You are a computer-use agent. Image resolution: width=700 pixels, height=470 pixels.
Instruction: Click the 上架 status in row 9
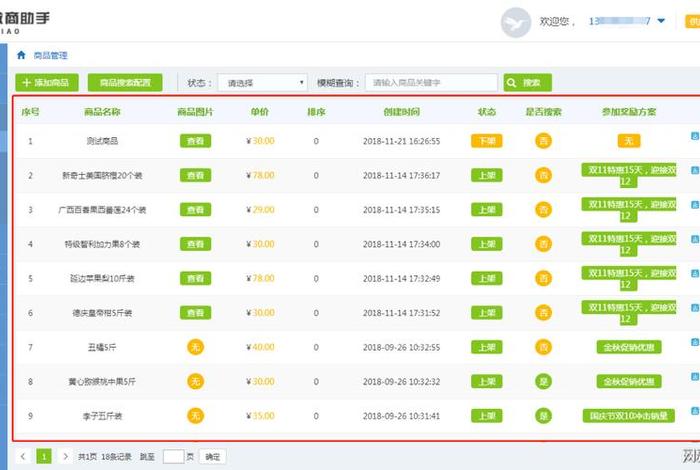pyautogui.click(x=487, y=416)
